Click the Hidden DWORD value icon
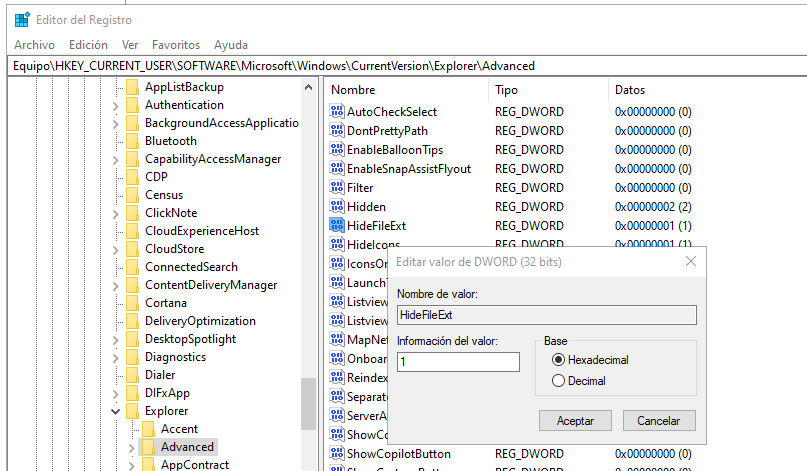The image size is (807, 471). (x=337, y=207)
